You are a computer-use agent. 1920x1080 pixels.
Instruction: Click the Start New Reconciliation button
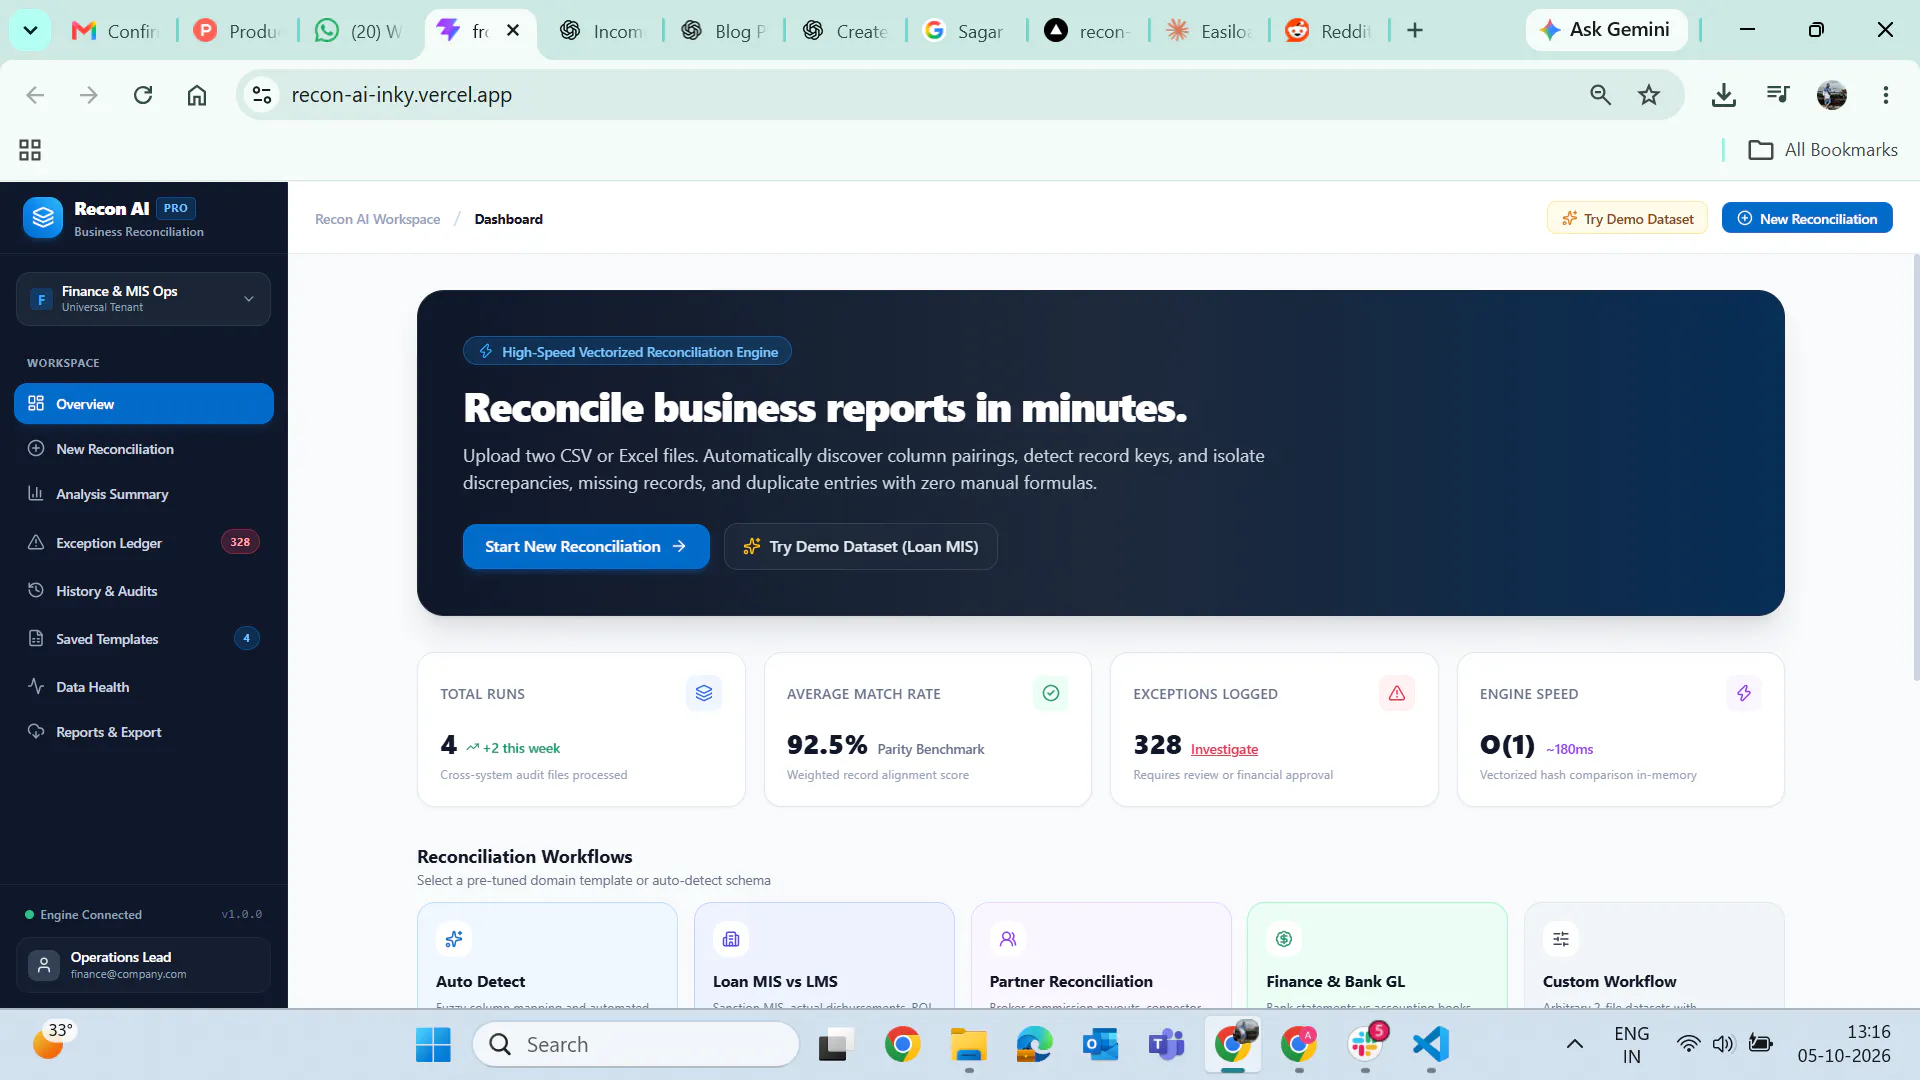[x=586, y=546]
